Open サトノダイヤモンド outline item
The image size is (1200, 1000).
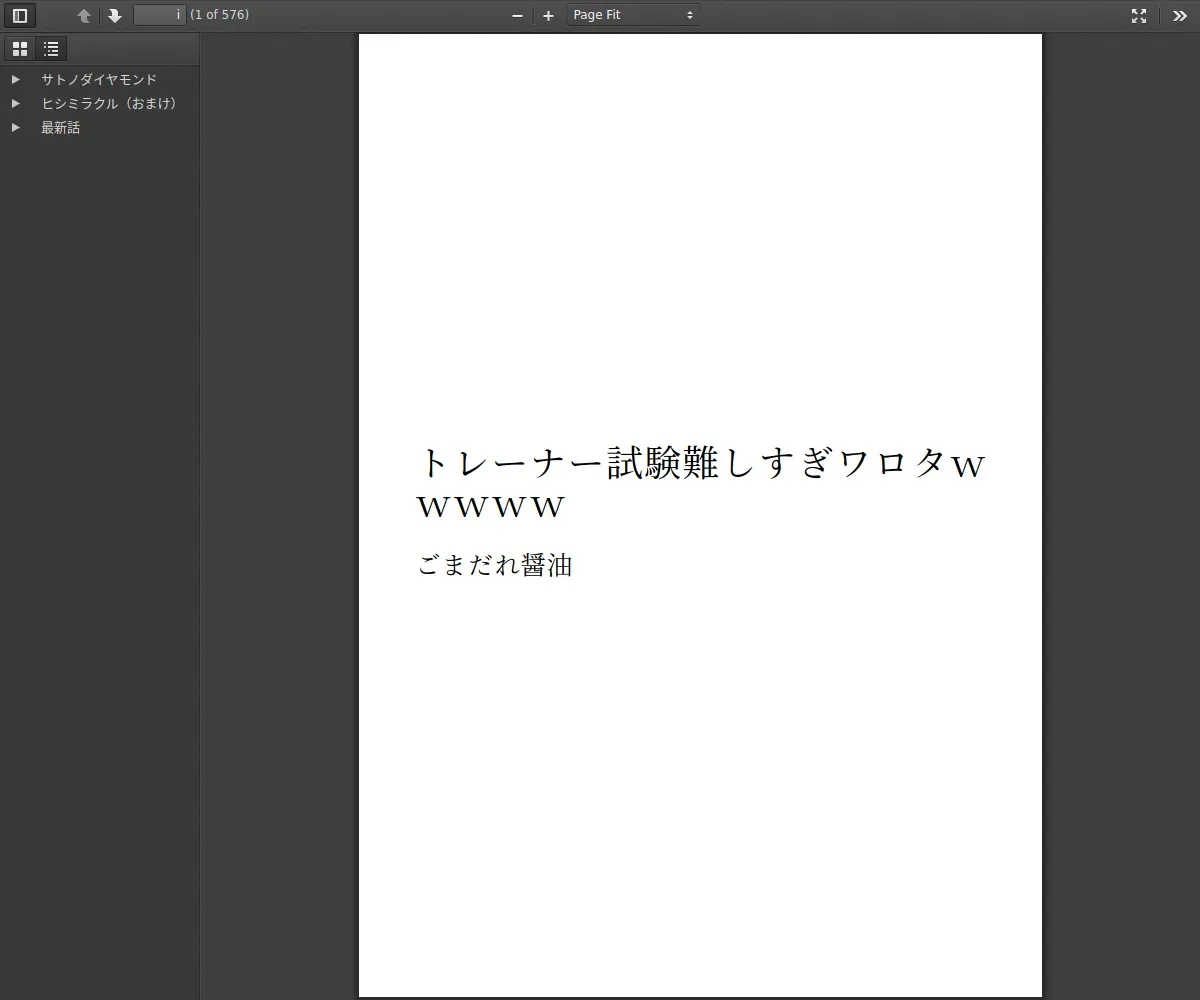tap(99, 79)
